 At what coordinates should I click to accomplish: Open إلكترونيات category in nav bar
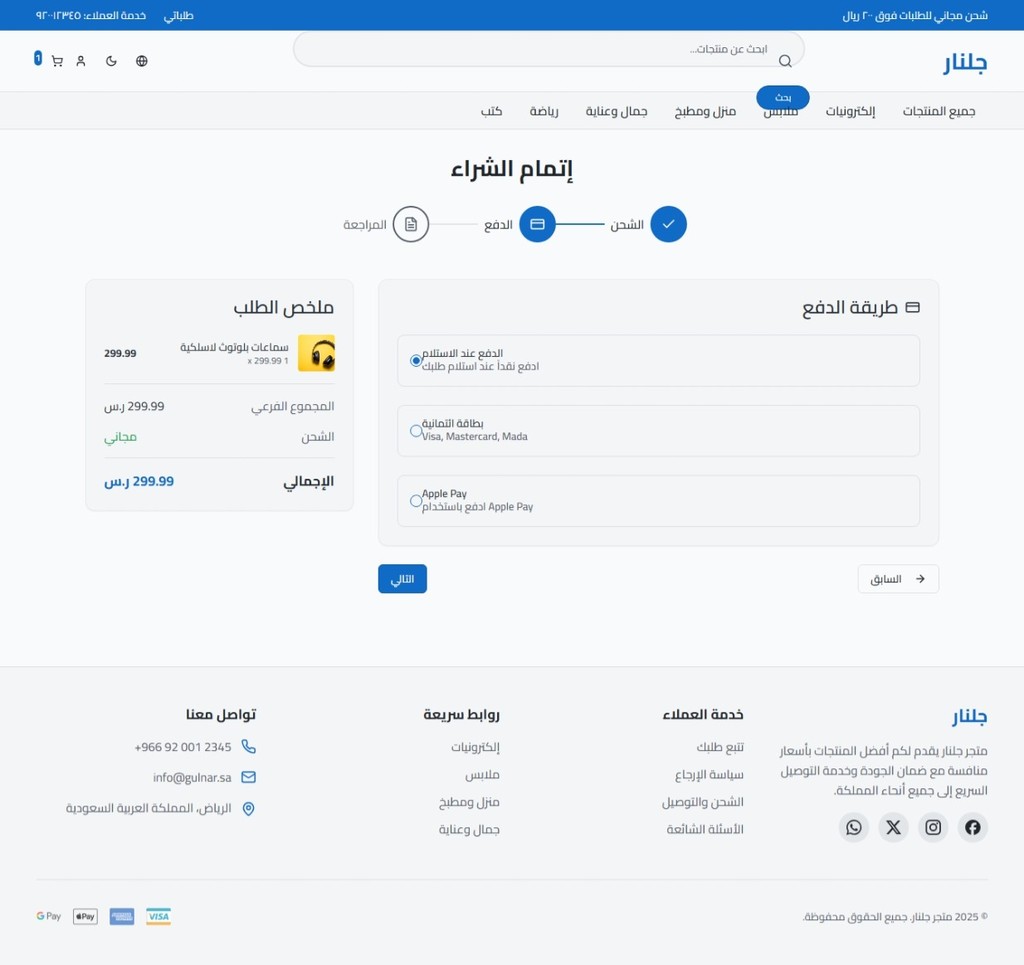850,111
